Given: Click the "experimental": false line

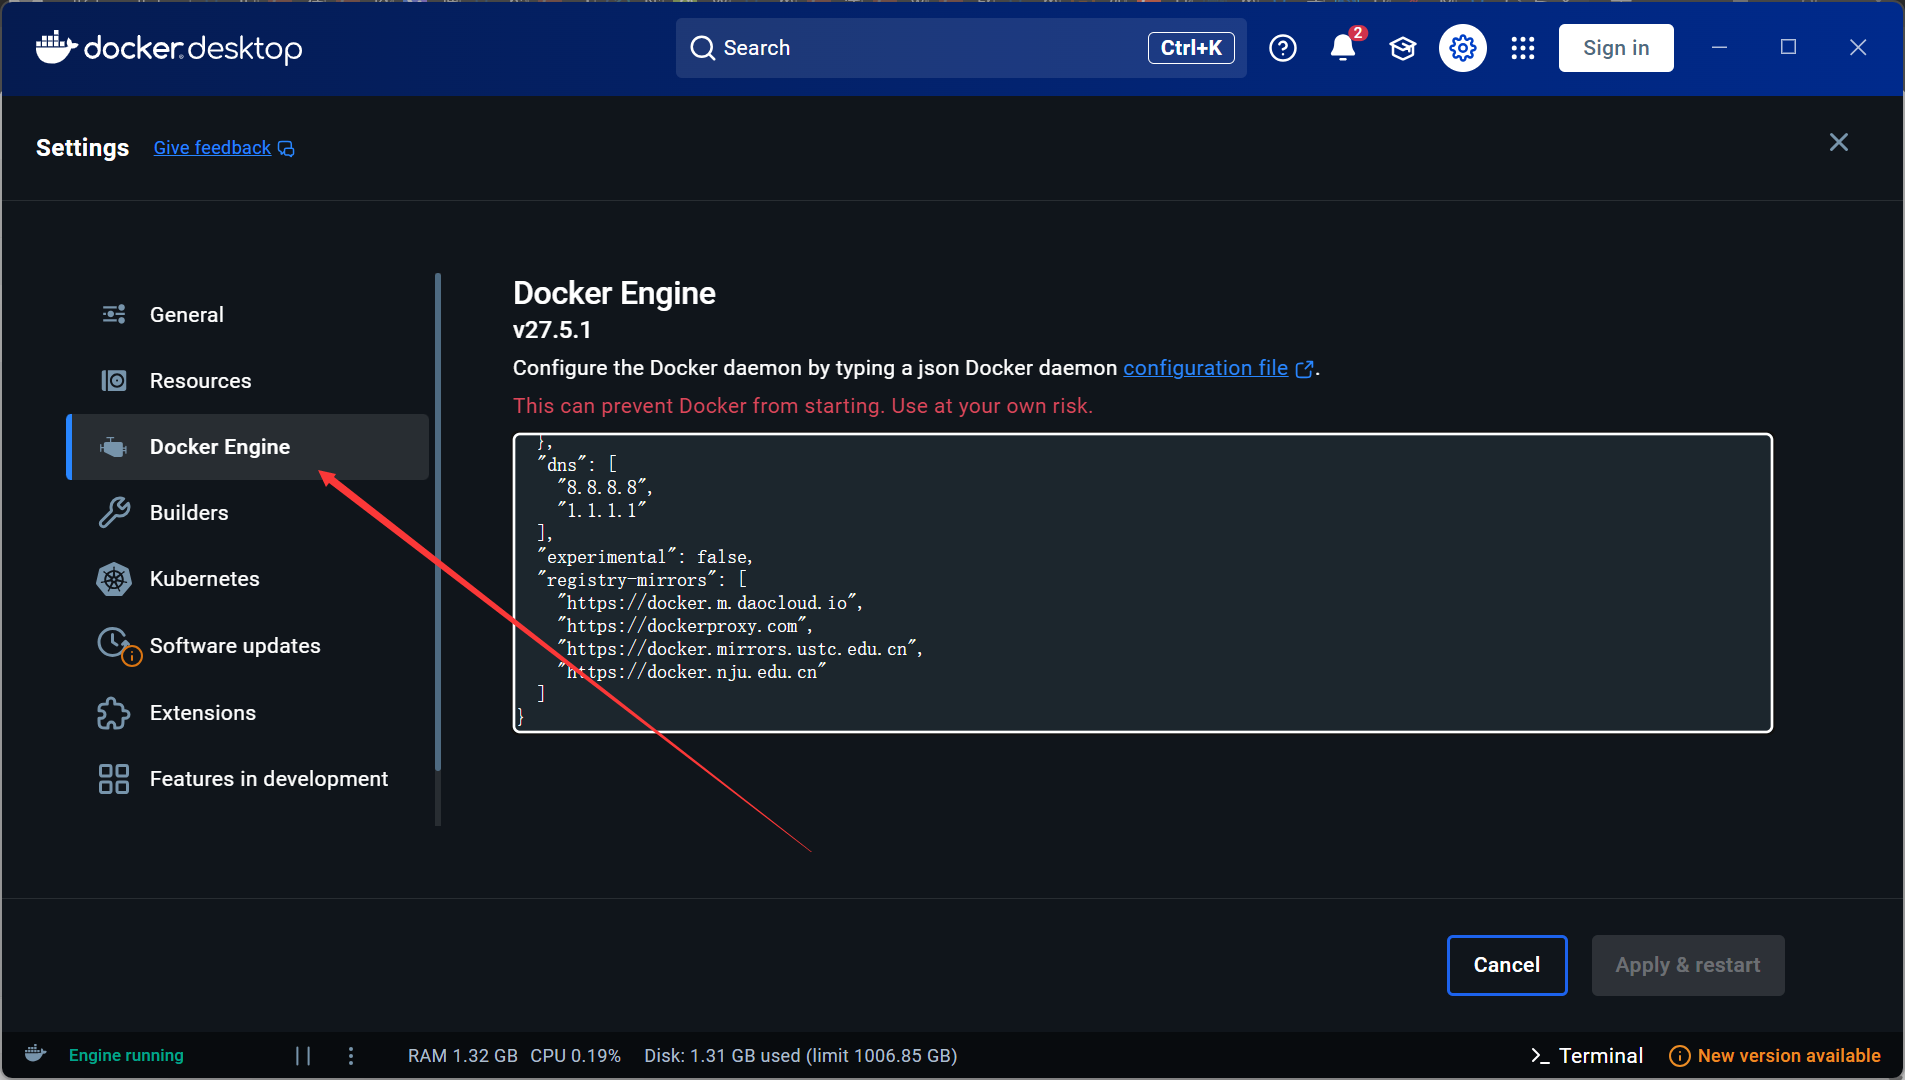Looking at the screenshot, I should click(645, 557).
